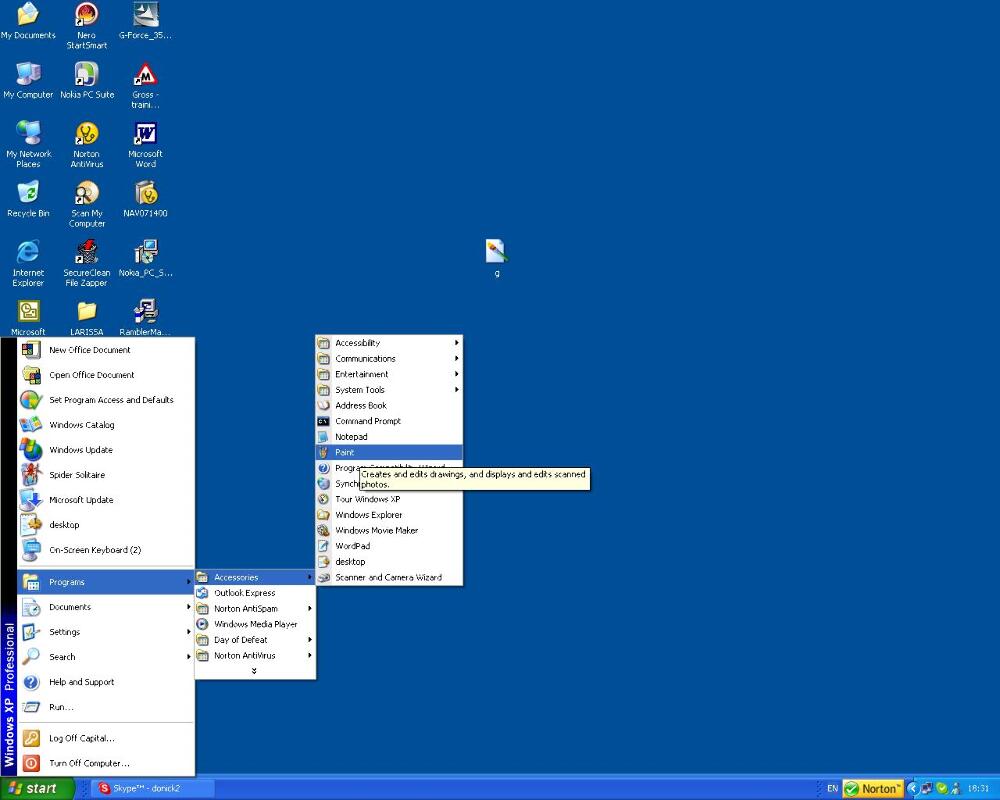Launch Nero StartSmart from the desktop
Image resolution: width=1000 pixels, height=800 pixels.
(87, 26)
